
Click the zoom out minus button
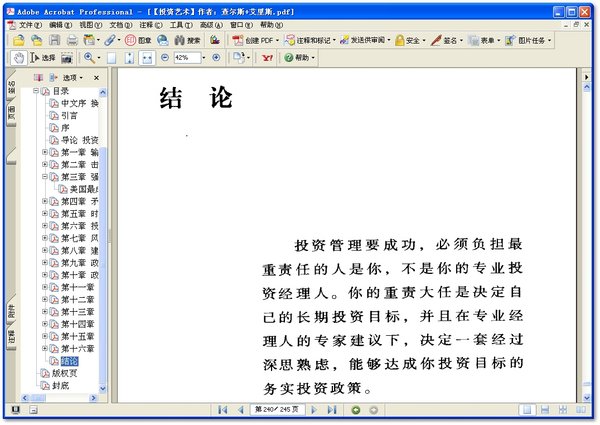click(165, 58)
